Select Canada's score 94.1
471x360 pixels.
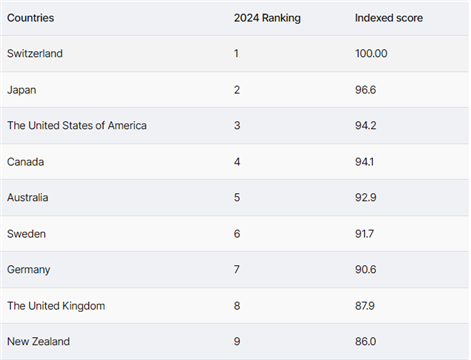[364, 162]
